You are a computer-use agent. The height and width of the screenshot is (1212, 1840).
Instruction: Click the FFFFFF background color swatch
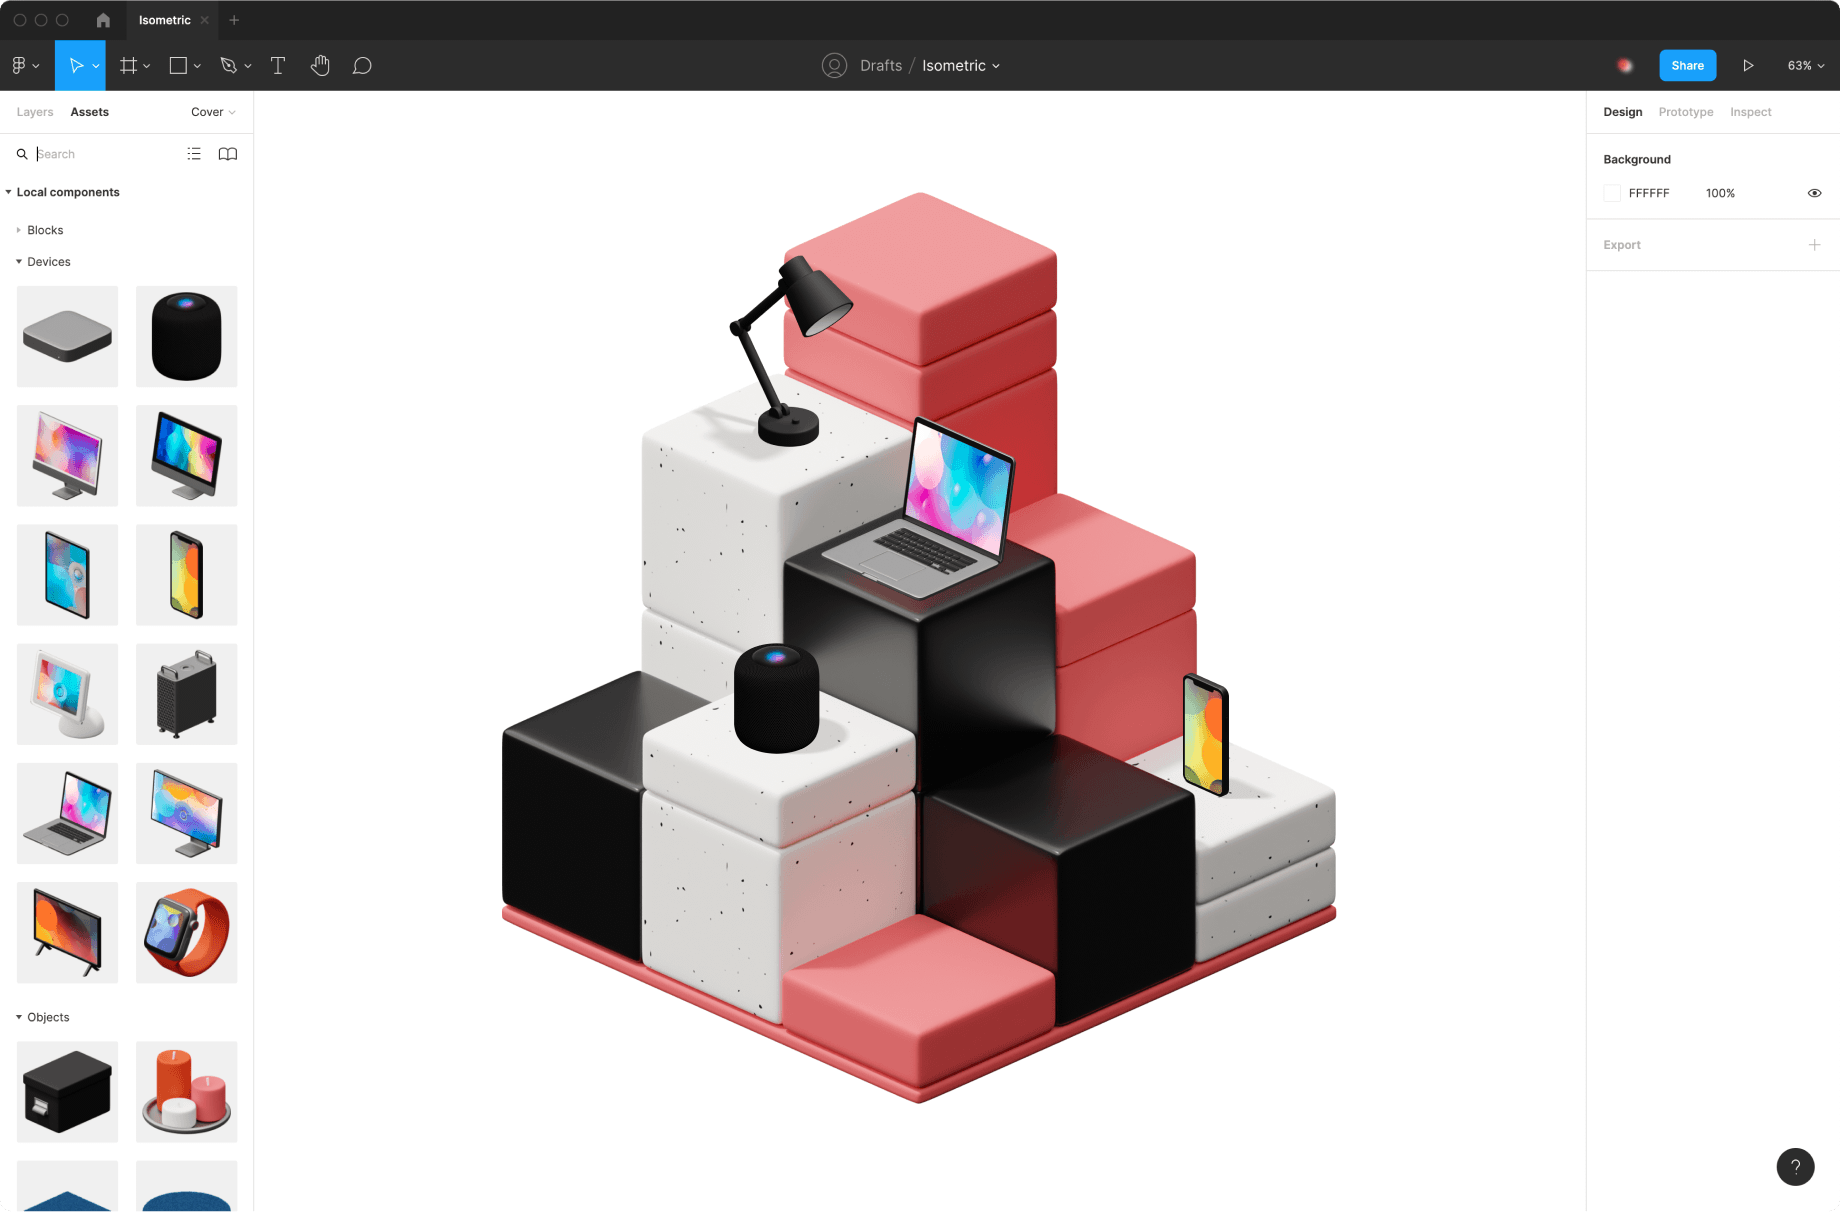(x=1612, y=193)
